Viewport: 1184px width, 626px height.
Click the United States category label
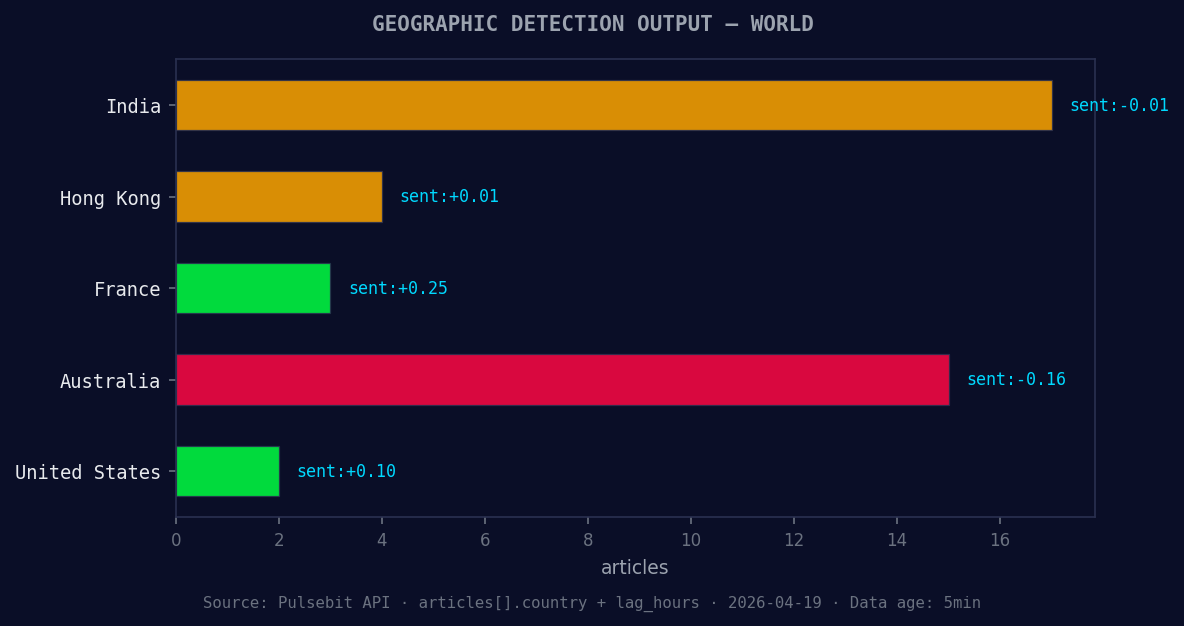(x=86, y=472)
